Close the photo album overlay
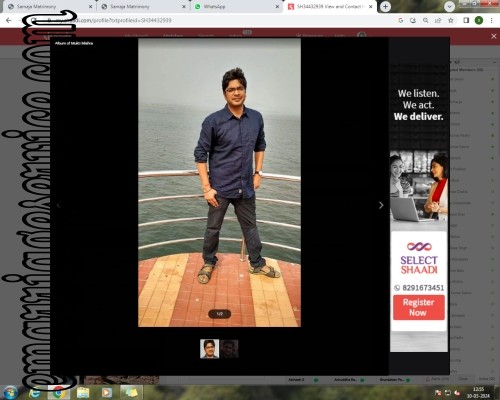This screenshot has height=400, width=500. [494, 36]
